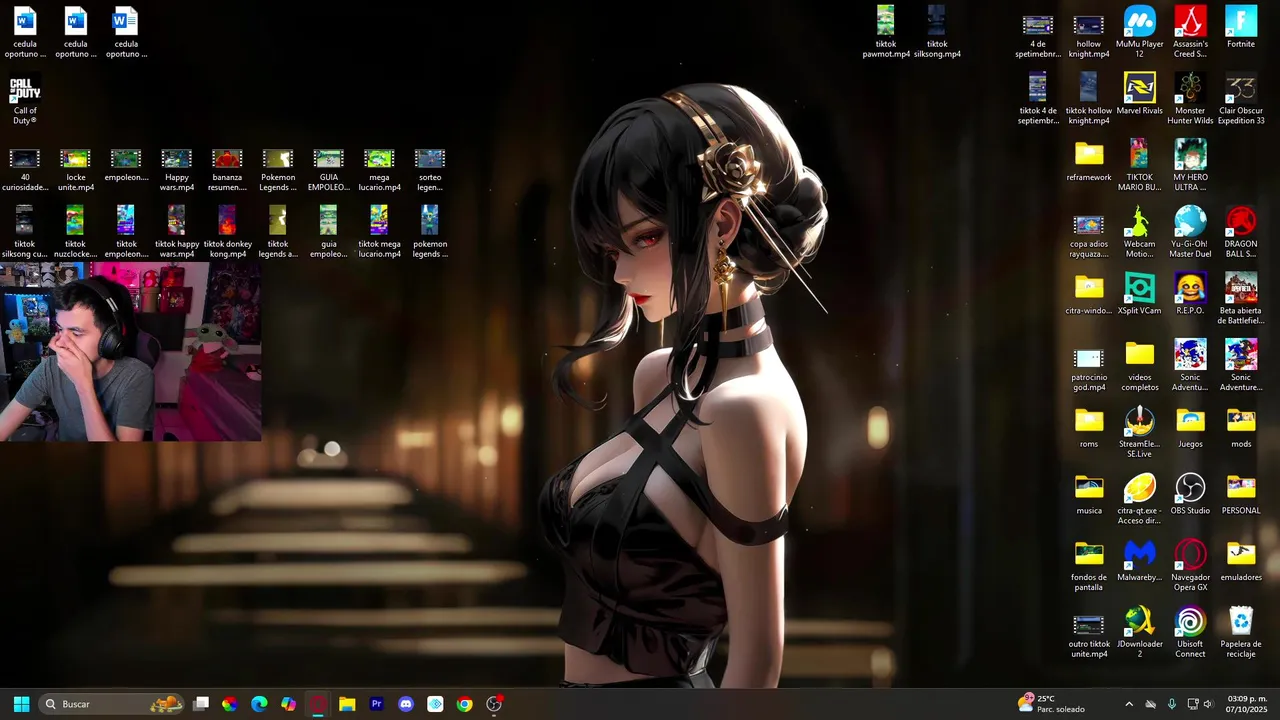Select the Marvel Rivals icon

click(1139, 95)
